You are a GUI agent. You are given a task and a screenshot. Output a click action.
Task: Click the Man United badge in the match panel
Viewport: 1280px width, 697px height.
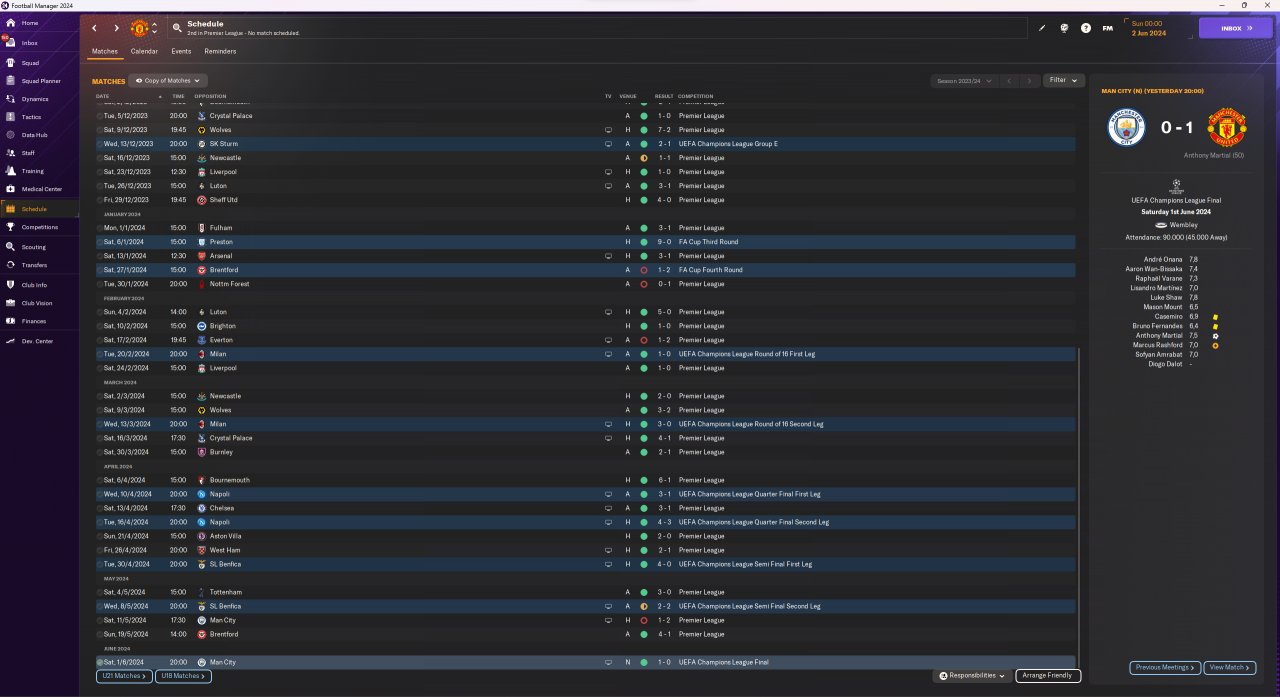coord(1227,128)
